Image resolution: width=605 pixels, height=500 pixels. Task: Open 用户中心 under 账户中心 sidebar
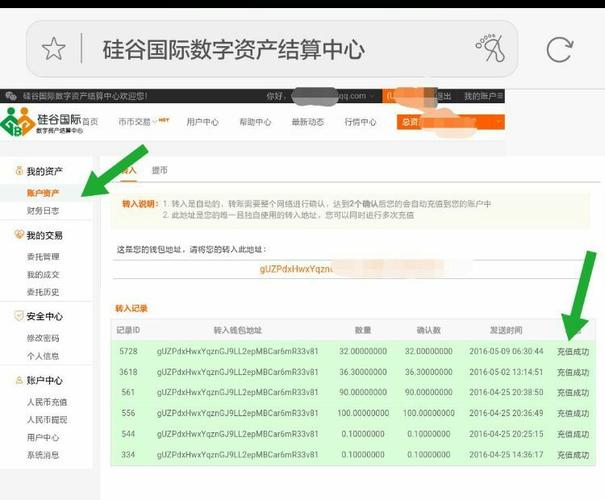pos(43,438)
